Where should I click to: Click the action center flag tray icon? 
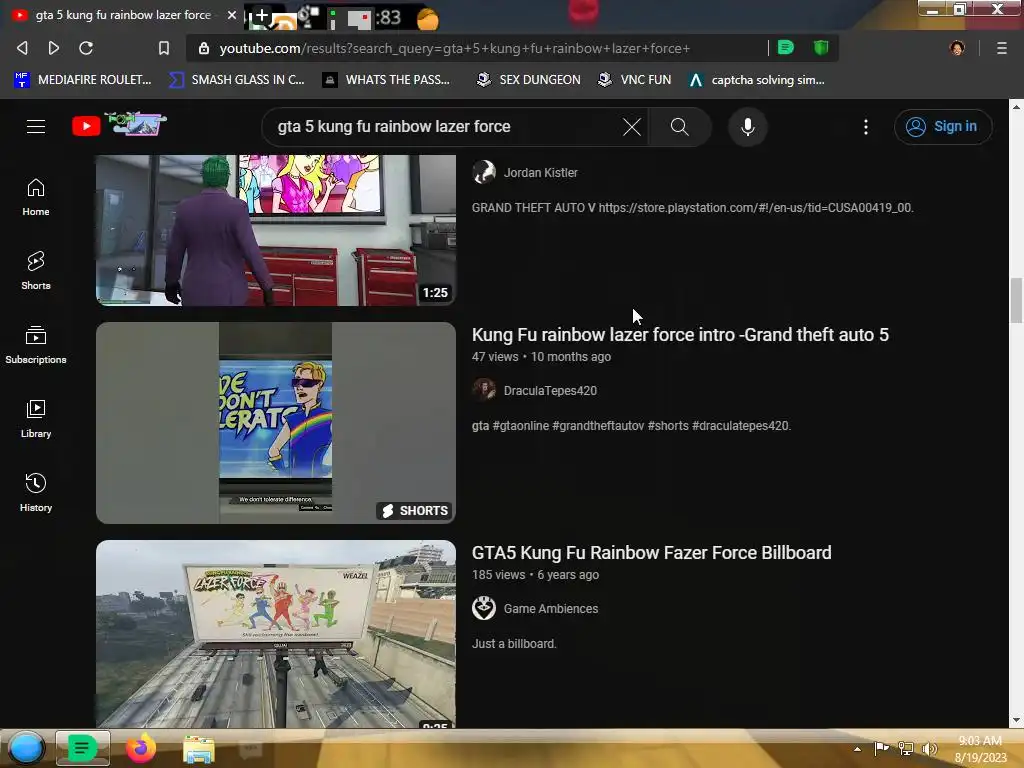point(882,748)
